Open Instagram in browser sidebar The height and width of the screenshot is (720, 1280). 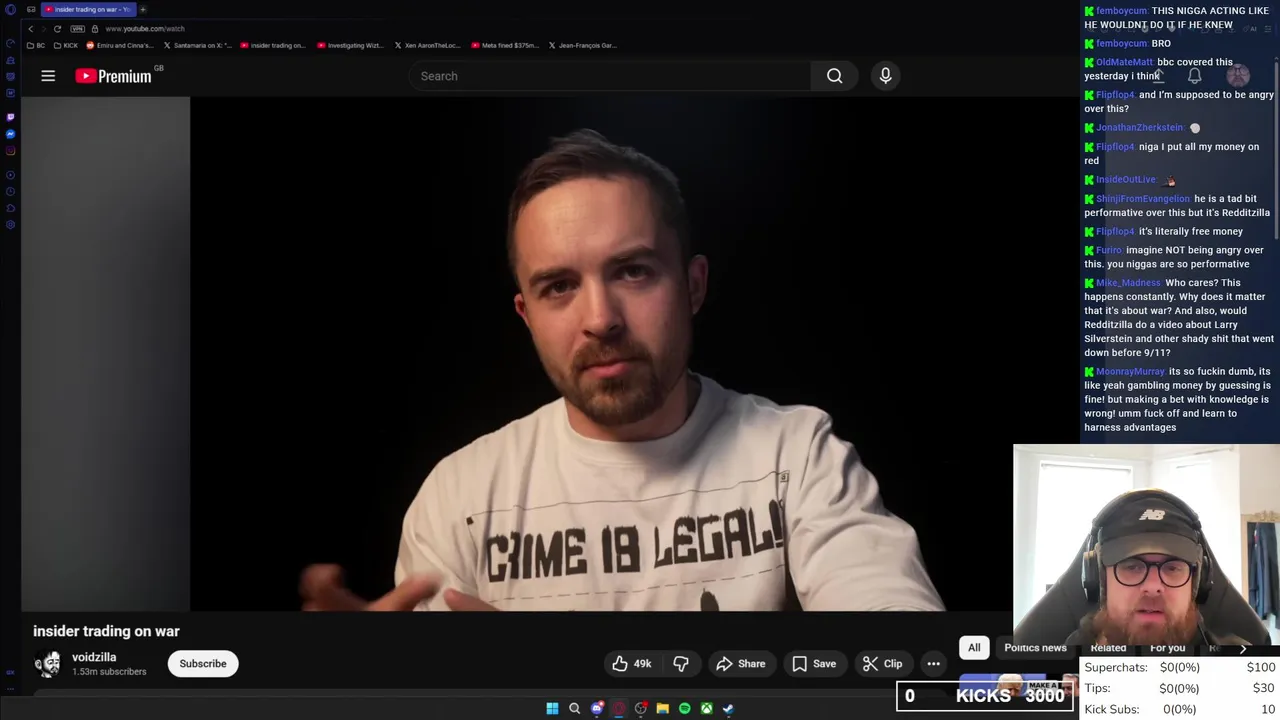(x=11, y=151)
